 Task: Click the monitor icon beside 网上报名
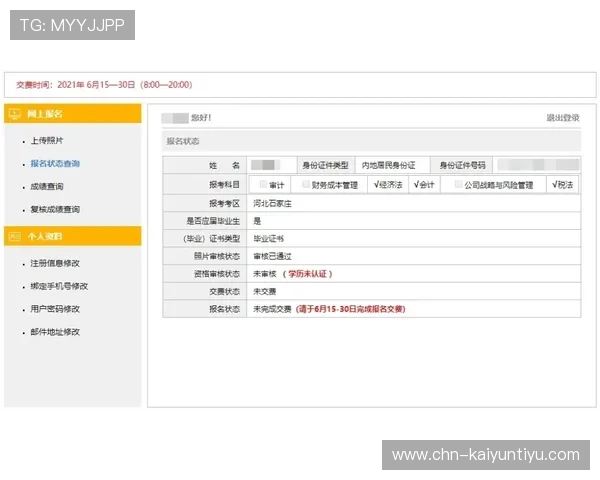click(x=15, y=114)
